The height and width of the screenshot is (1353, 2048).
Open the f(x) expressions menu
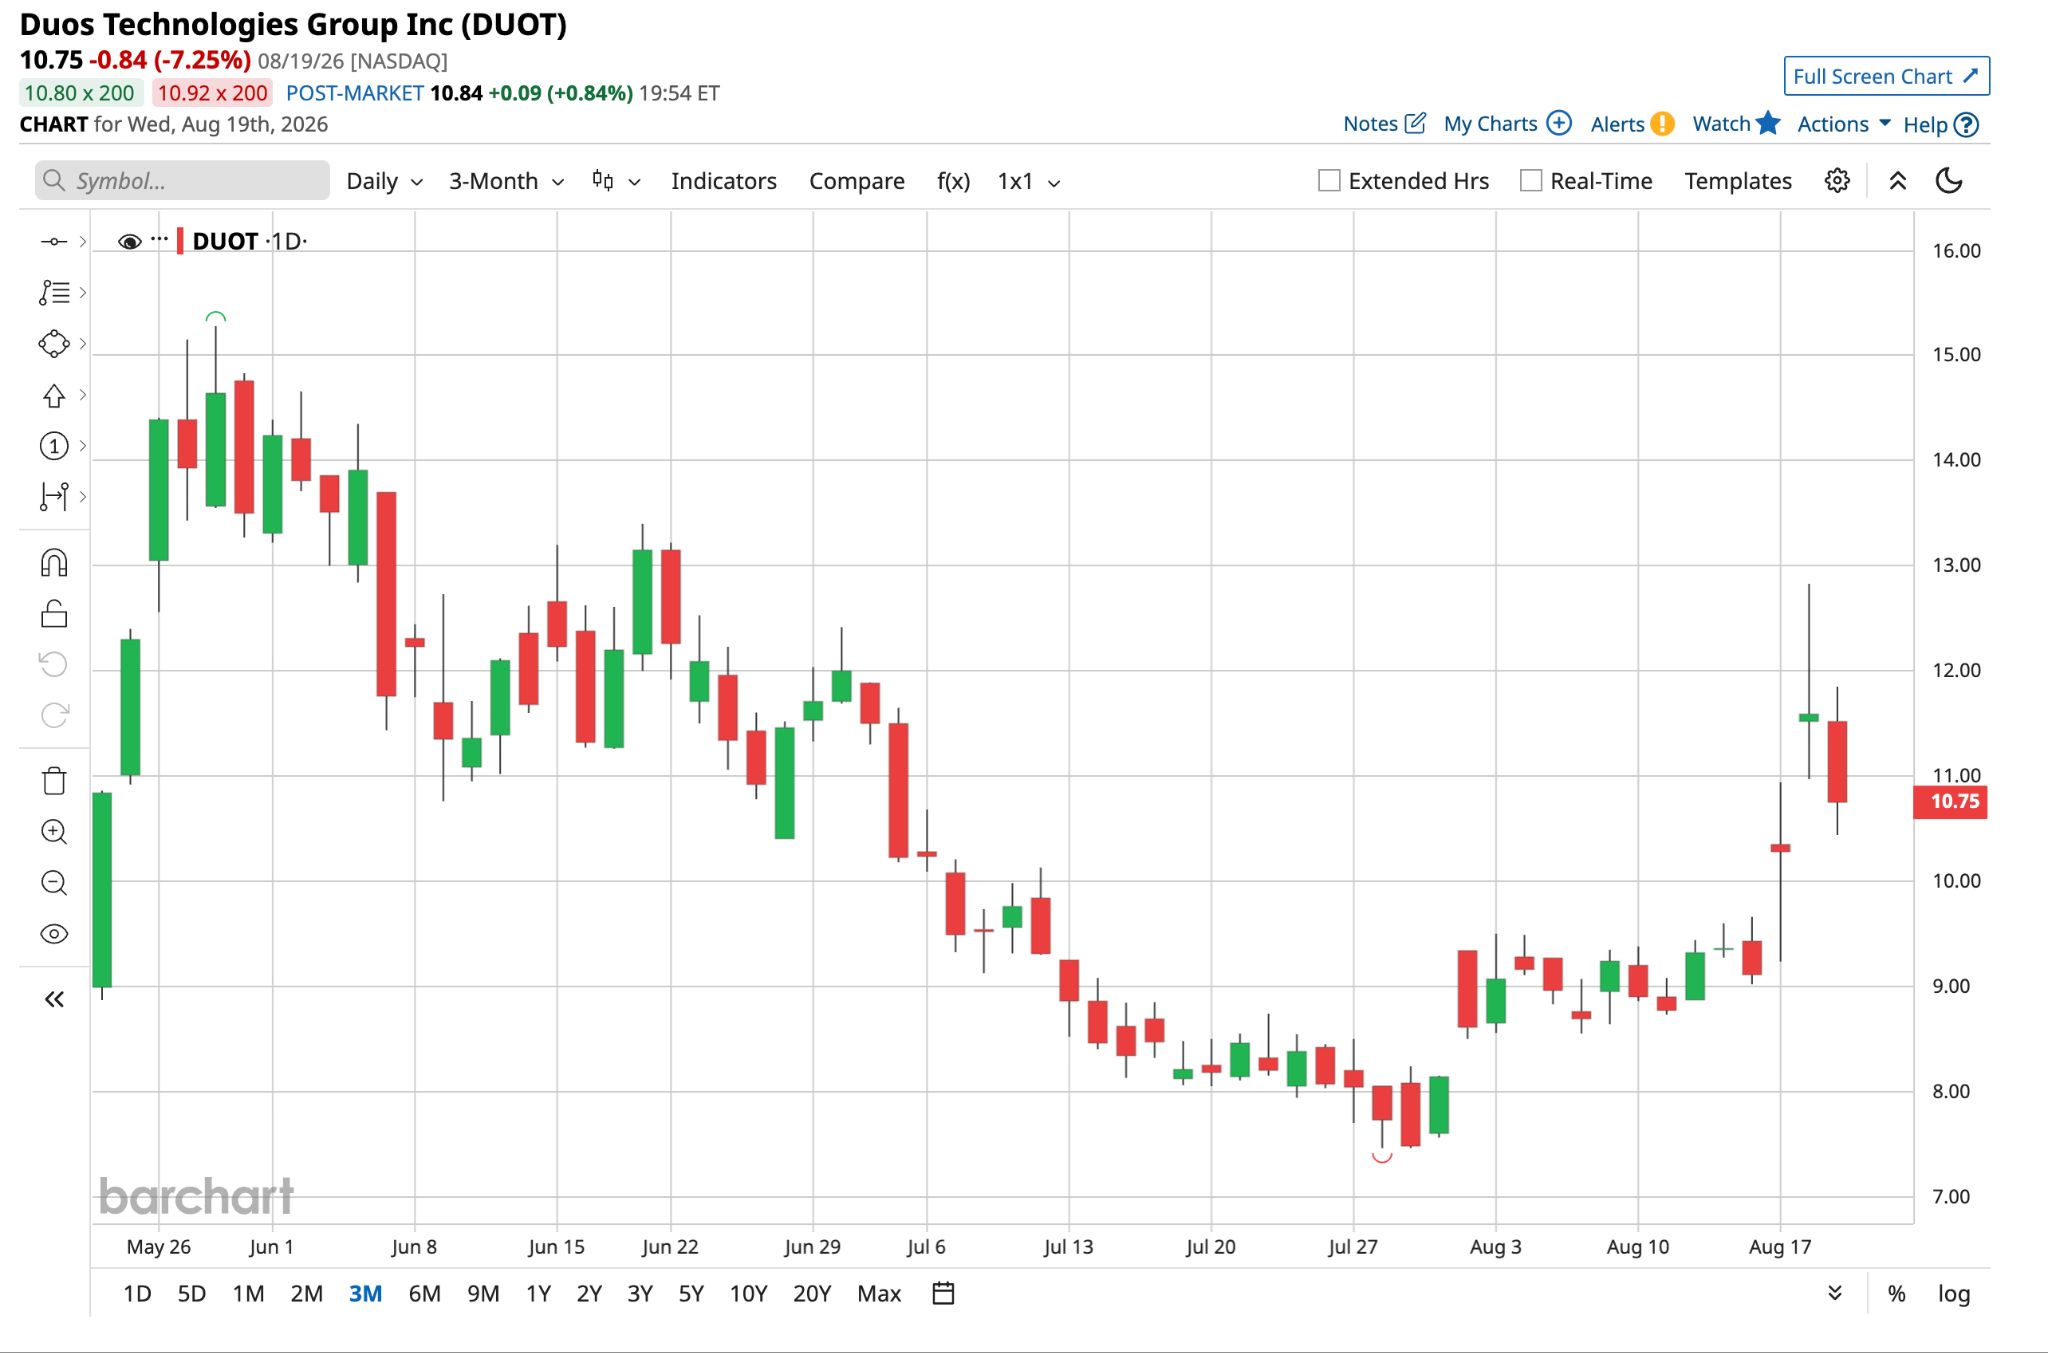[953, 181]
